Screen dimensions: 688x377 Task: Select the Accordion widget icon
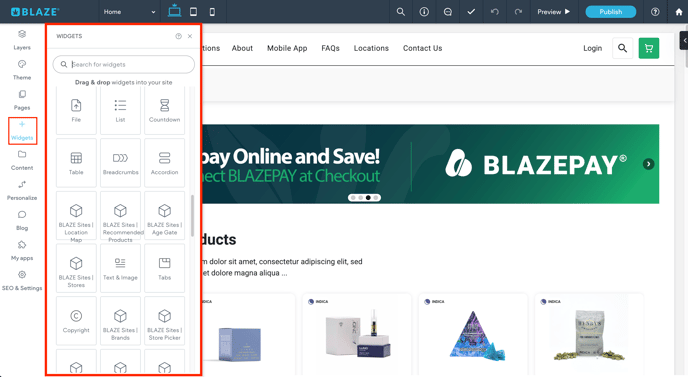[x=164, y=158]
